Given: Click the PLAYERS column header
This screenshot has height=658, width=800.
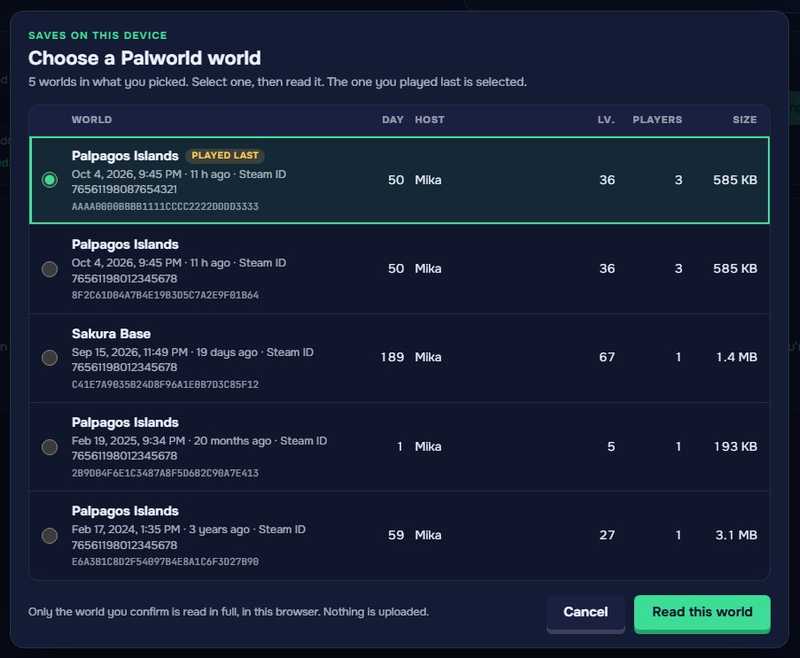Looking at the screenshot, I should (657, 119).
